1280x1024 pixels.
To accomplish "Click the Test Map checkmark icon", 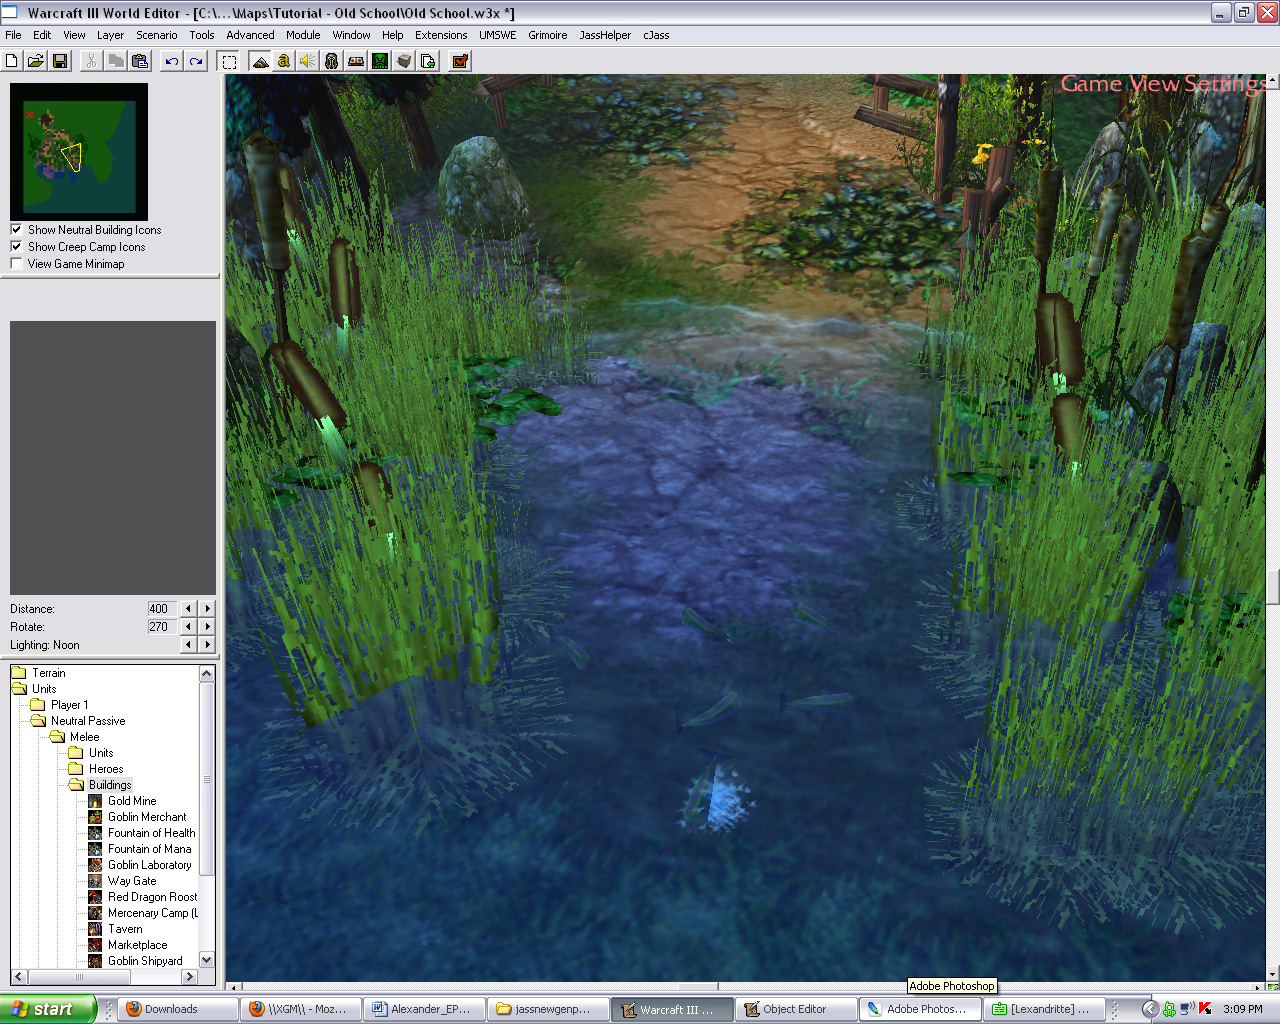I will click(x=460, y=61).
